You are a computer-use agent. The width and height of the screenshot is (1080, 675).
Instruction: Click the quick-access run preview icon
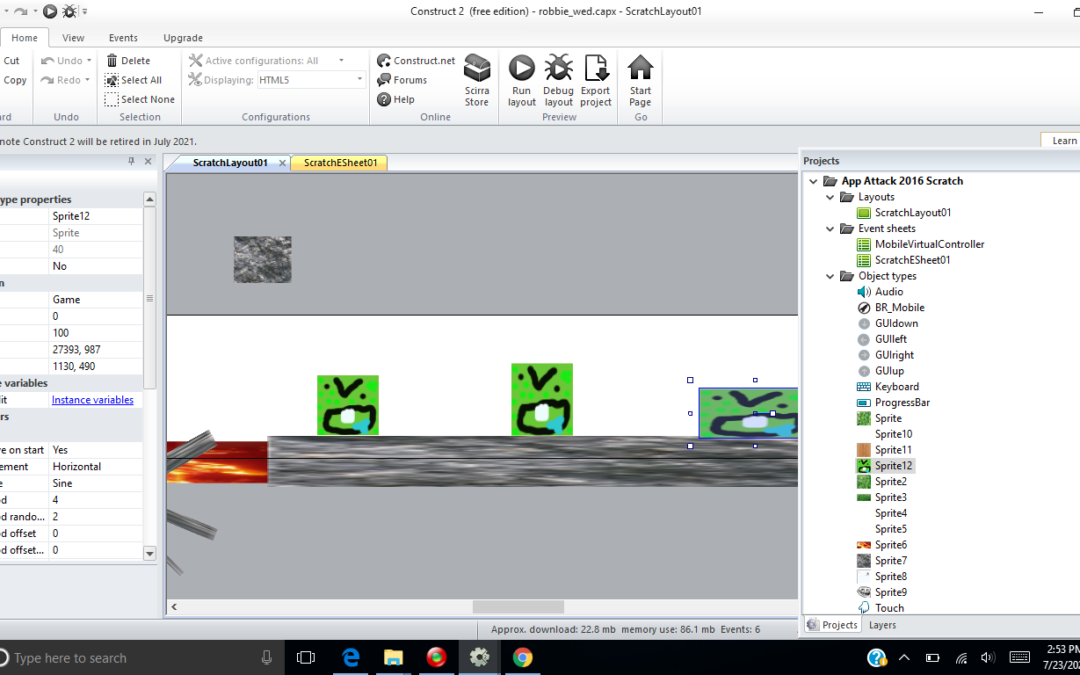point(50,11)
